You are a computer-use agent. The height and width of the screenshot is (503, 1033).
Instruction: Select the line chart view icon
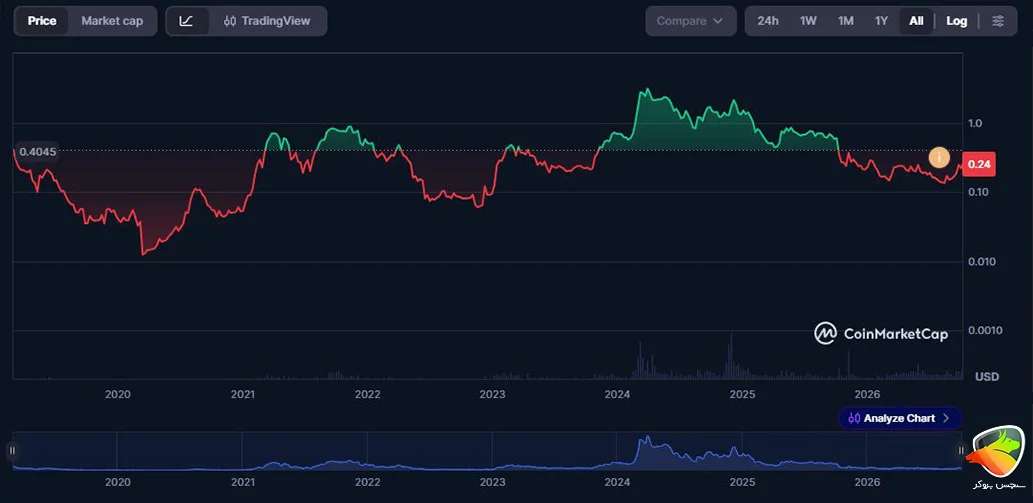(186, 21)
